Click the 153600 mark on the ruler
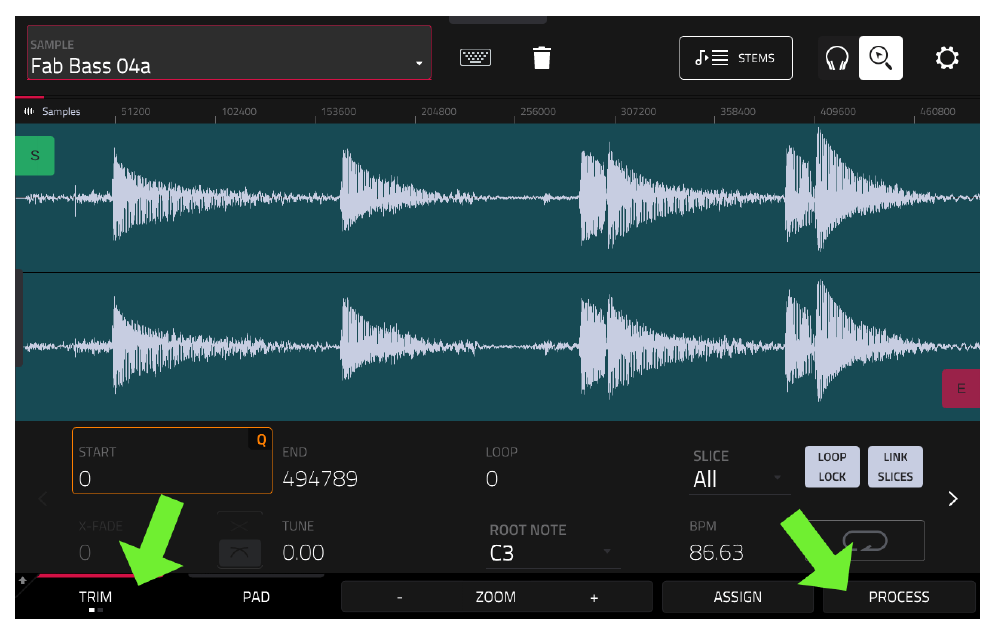996x636 pixels. (x=338, y=112)
